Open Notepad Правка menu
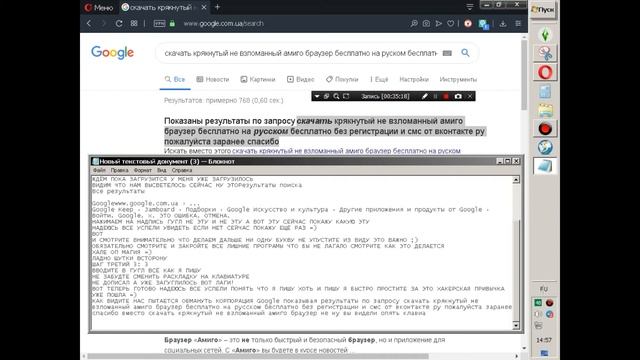Image resolution: width=640 pixels, height=360 pixels. click(119, 170)
